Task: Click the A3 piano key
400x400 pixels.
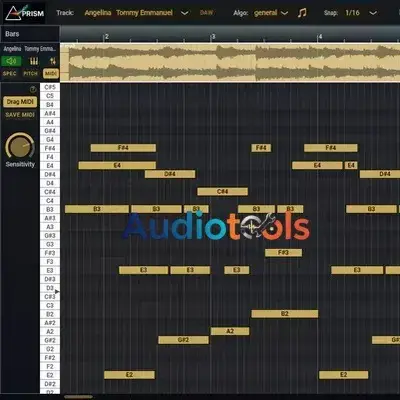Action: [50, 227]
